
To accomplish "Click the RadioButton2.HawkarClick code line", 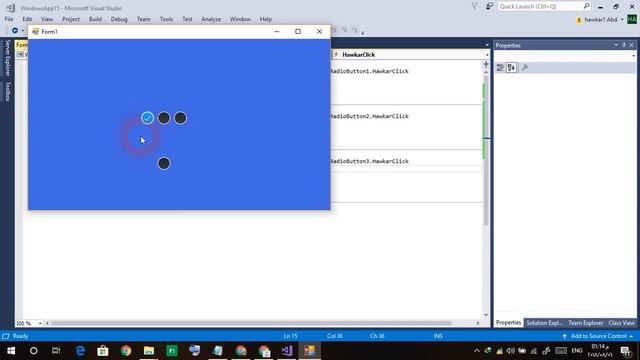I will pos(369,116).
